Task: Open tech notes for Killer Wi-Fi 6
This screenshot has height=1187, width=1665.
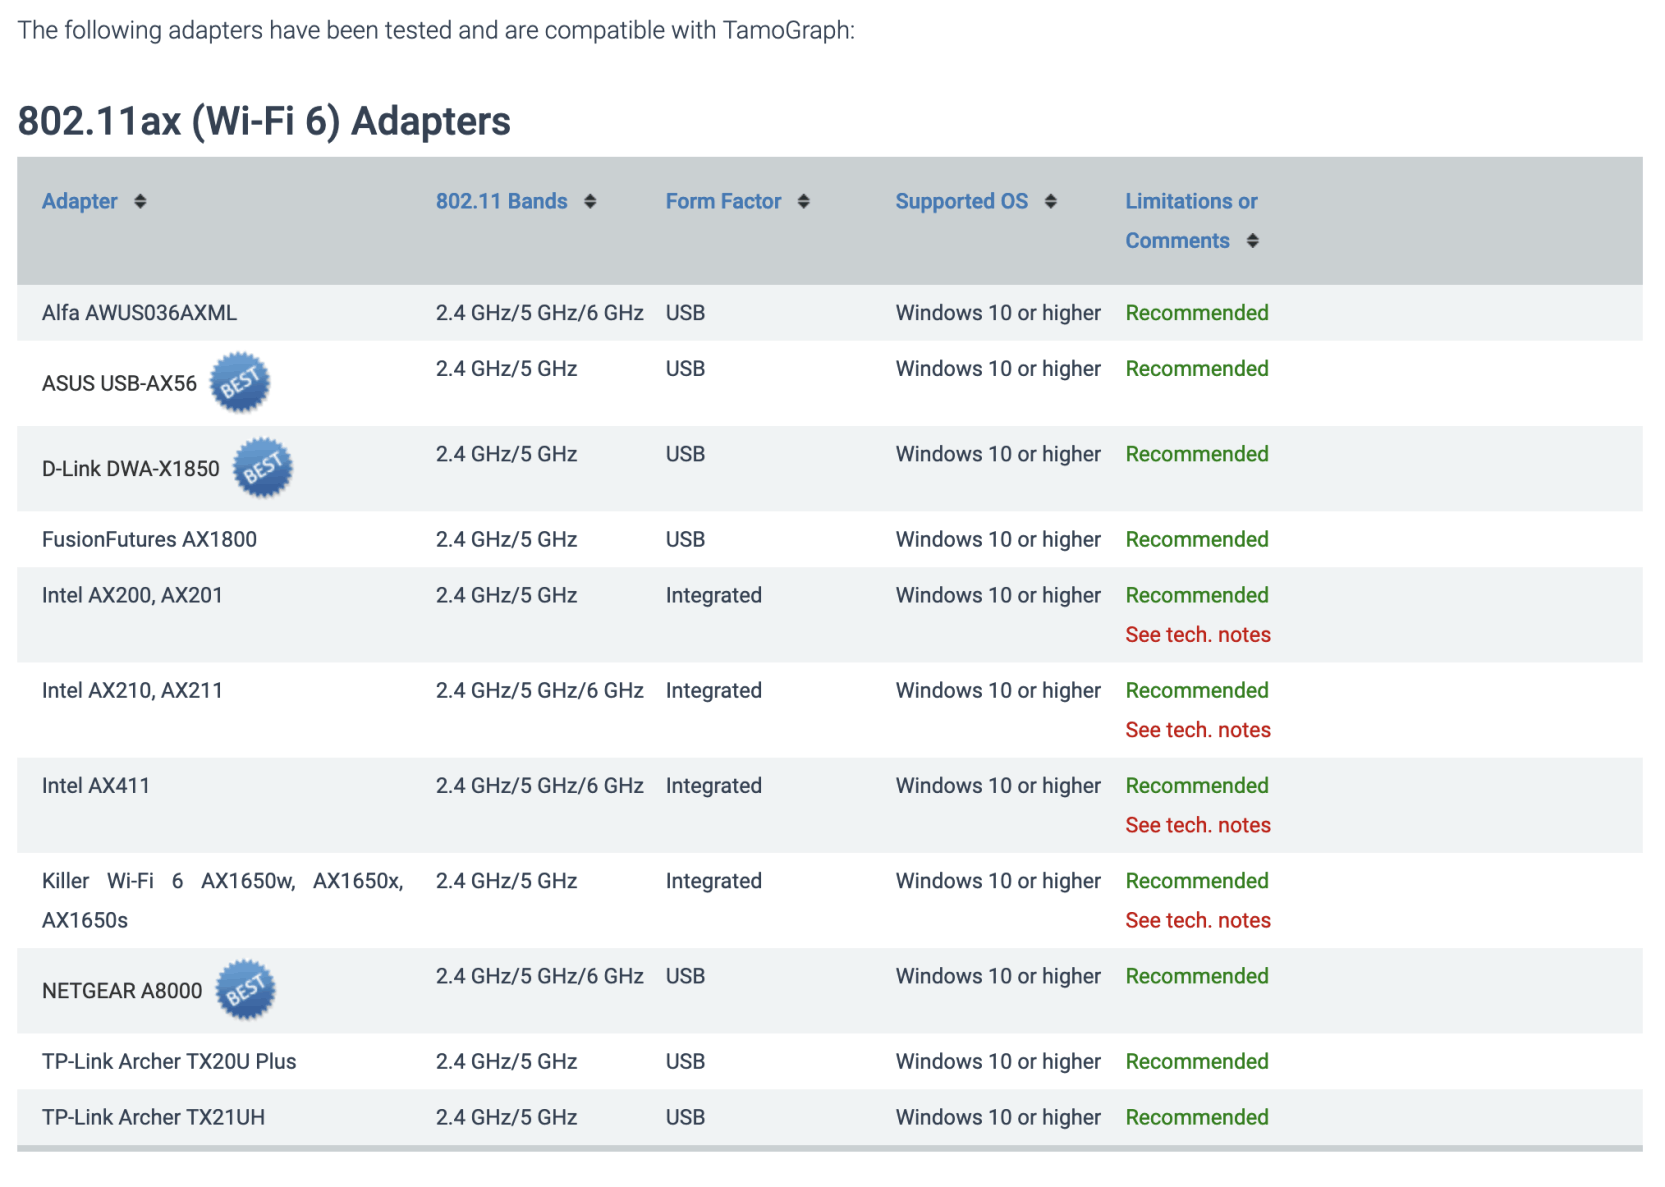Action: [1197, 920]
